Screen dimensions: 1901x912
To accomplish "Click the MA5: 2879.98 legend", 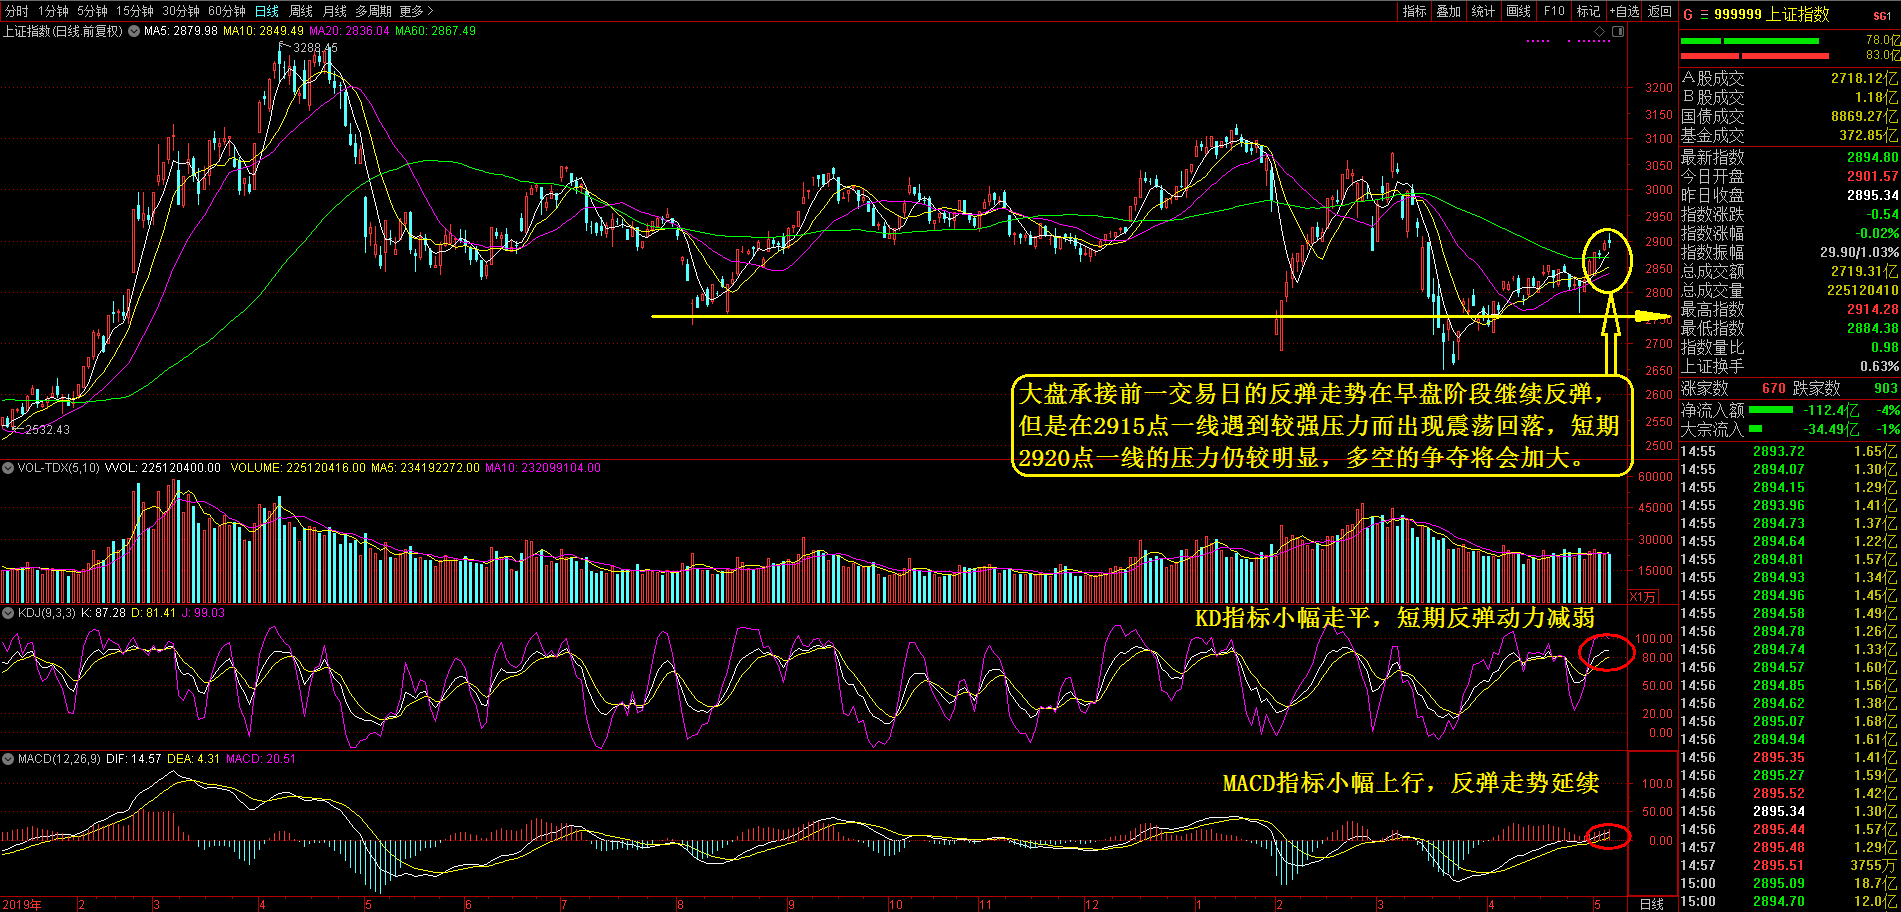I will 181,31.
